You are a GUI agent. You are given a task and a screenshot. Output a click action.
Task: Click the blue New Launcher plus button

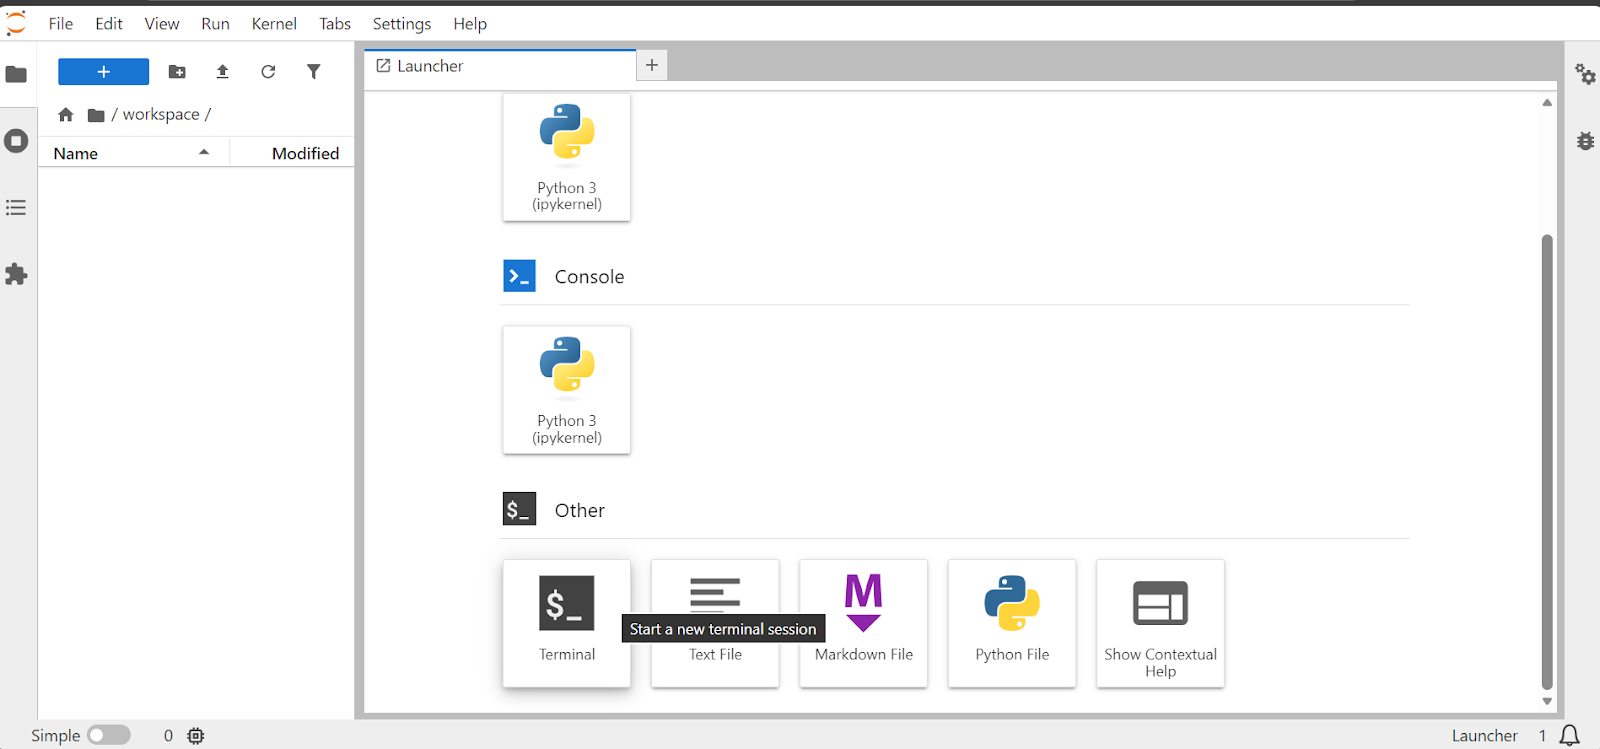(103, 72)
